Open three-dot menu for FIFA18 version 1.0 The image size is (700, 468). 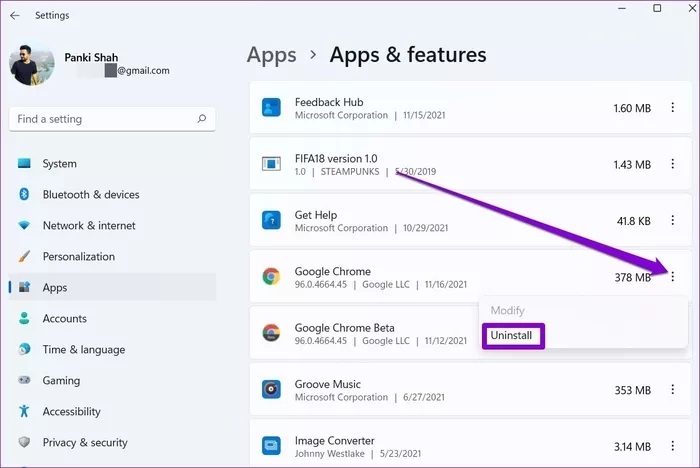[672, 164]
